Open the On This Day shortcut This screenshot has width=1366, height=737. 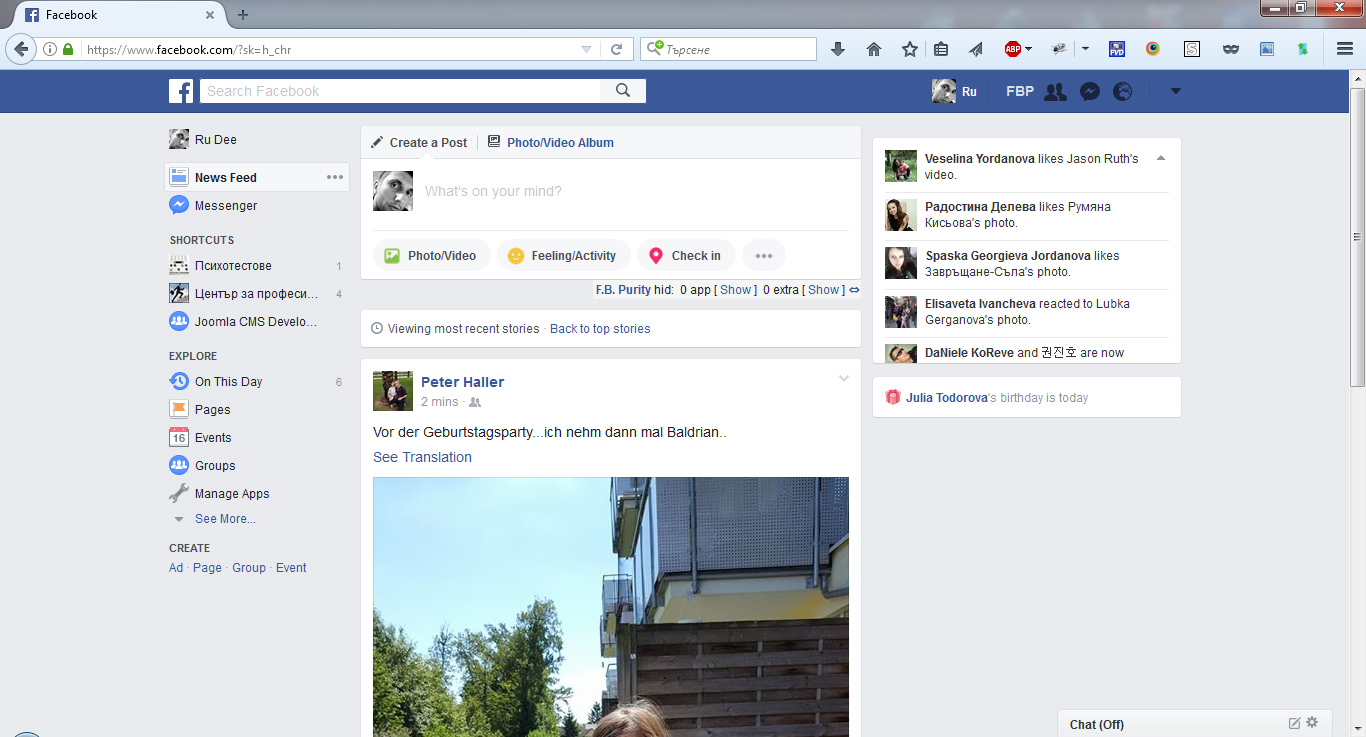point(228,382)
